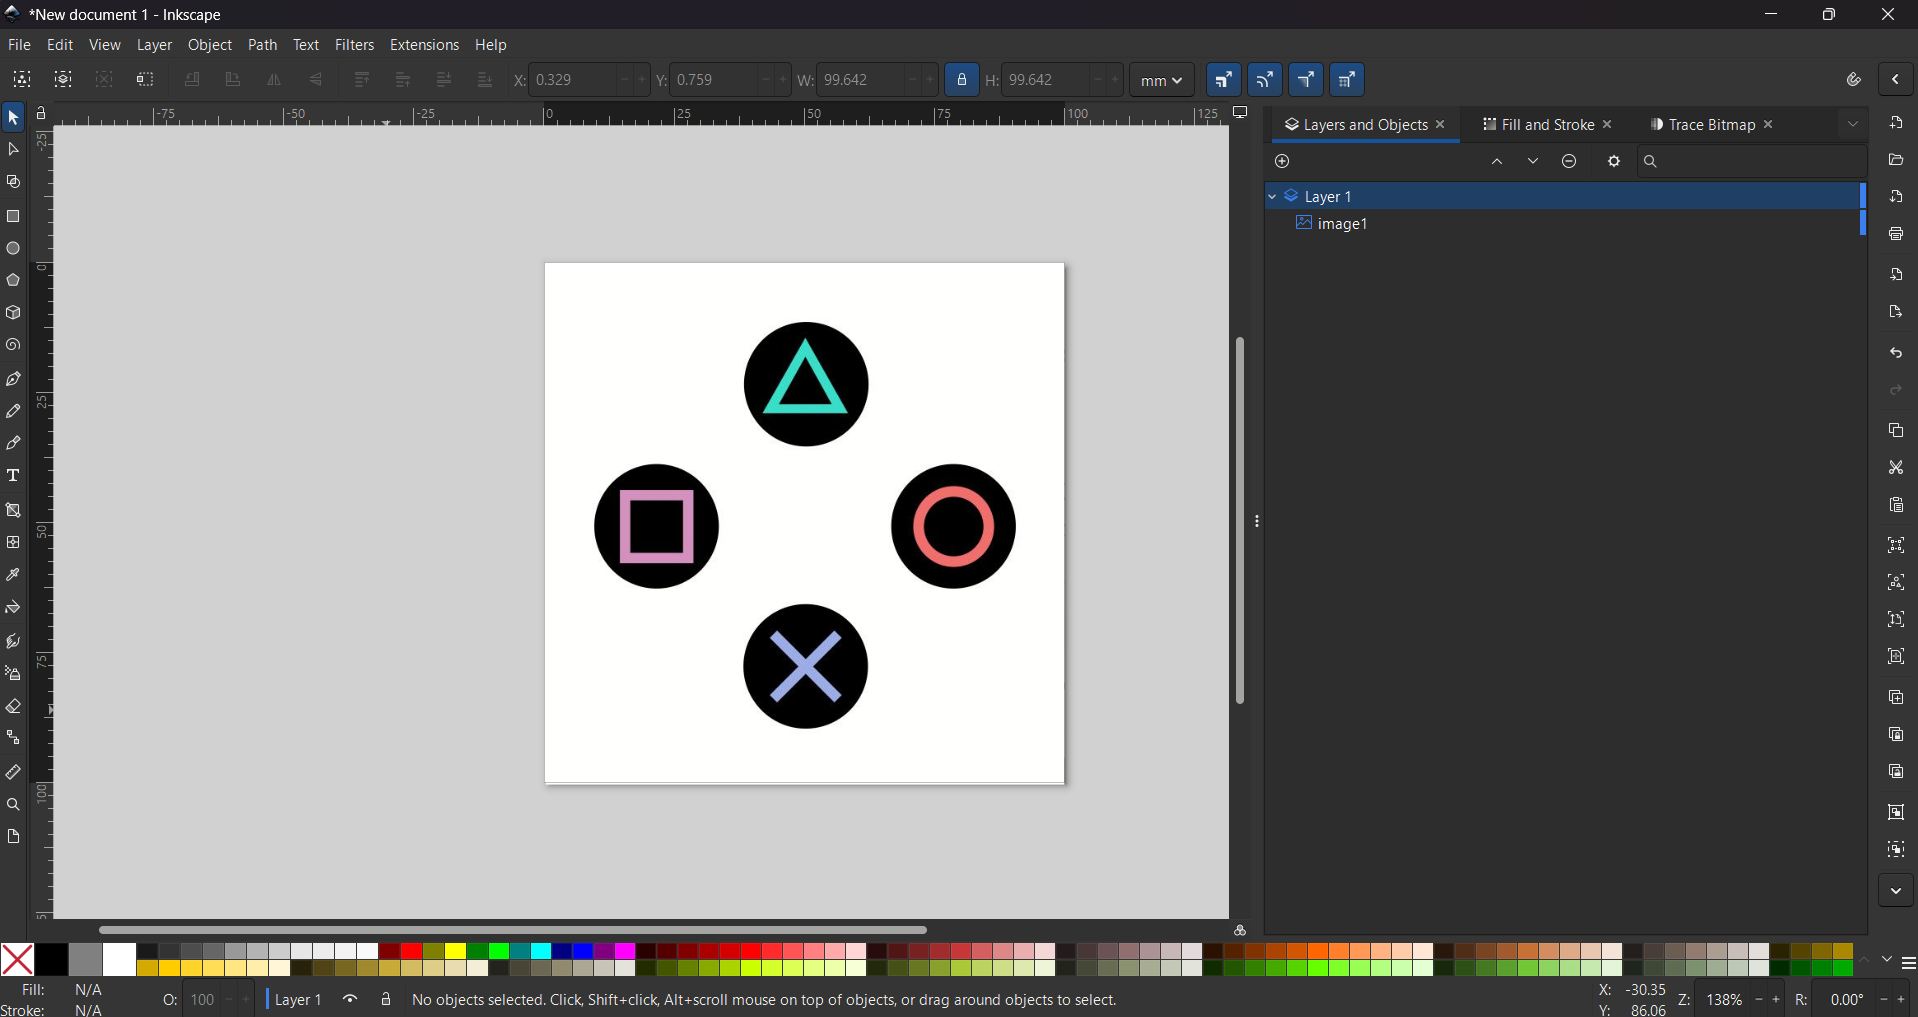Select the Paint Bucket tool

pos(13,607)
